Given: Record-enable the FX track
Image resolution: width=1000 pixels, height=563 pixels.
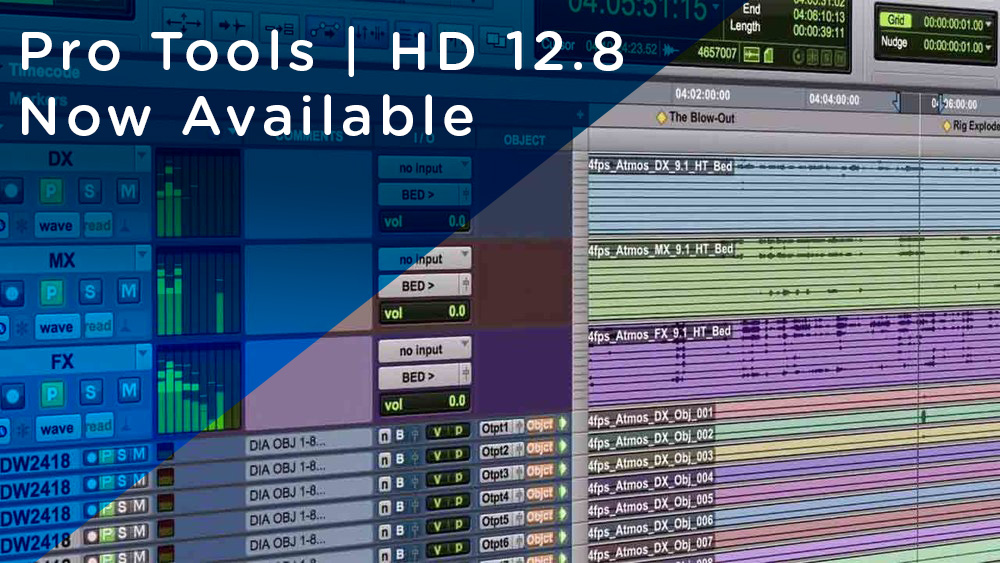Looking at the screenshot, I should 13,395.
